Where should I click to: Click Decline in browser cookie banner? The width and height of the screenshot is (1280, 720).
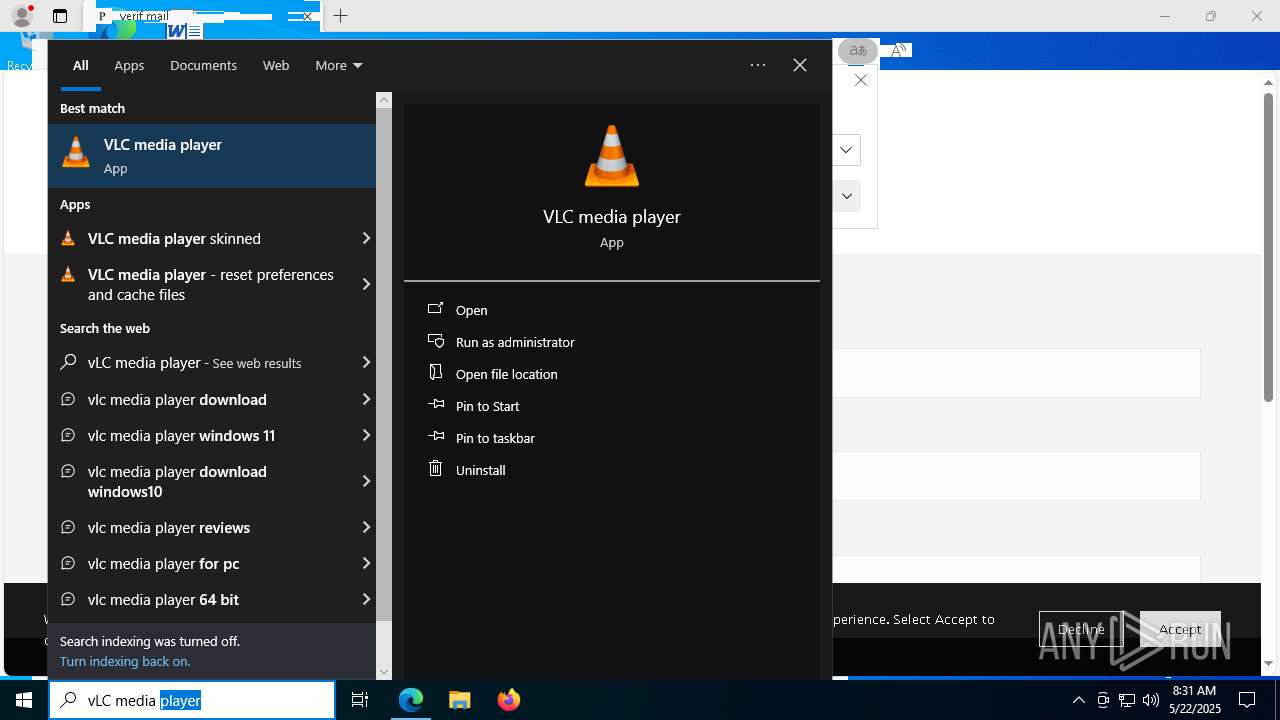(1081, 629)
